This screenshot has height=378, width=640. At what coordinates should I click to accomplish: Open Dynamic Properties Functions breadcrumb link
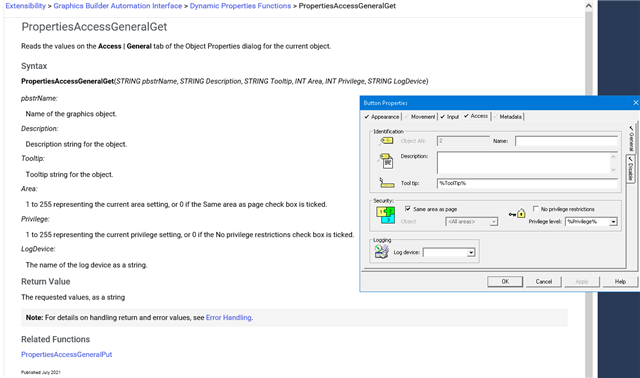240,6
